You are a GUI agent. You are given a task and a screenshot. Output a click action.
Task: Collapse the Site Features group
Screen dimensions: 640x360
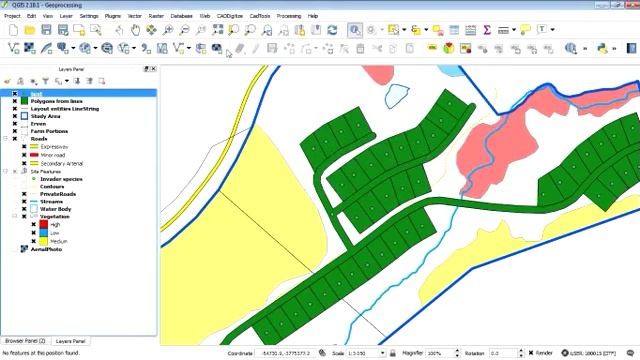[x=6, y=172]
